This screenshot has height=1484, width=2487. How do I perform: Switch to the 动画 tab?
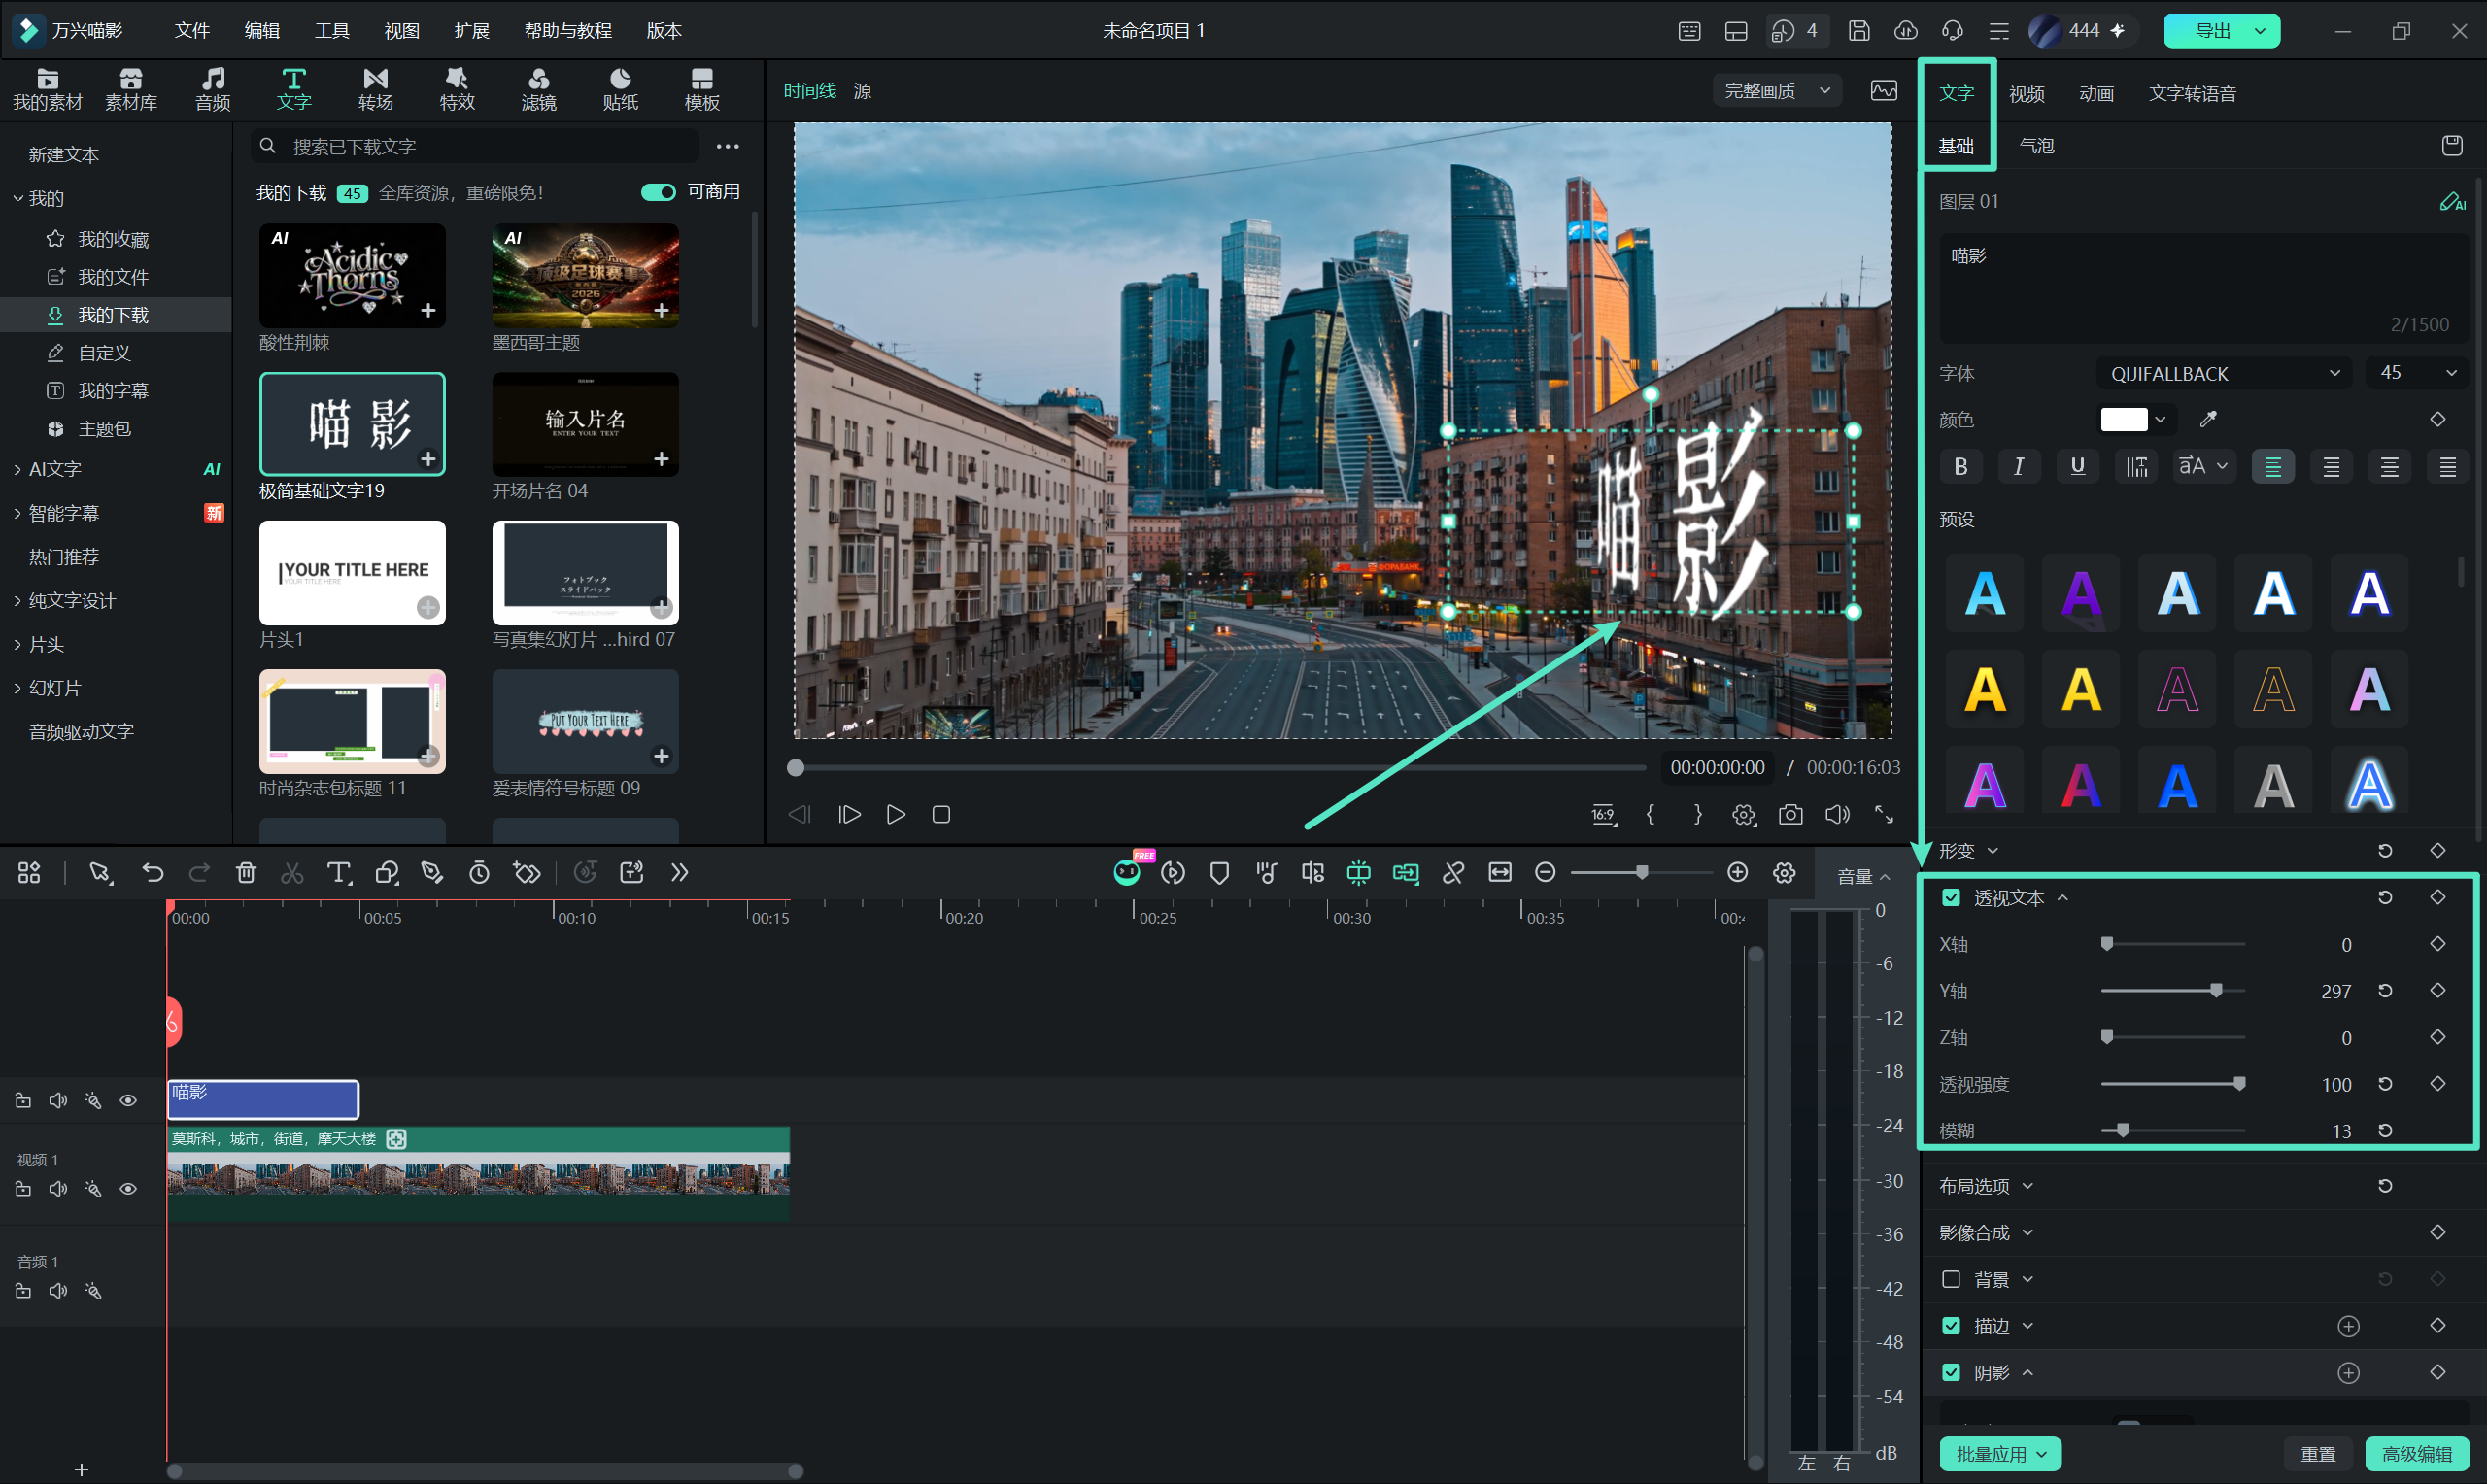[2096, 93]
